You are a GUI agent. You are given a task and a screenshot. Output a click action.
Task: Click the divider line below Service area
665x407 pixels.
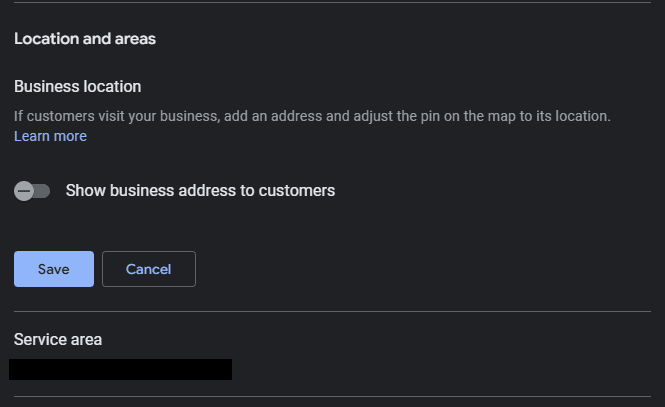332,396
